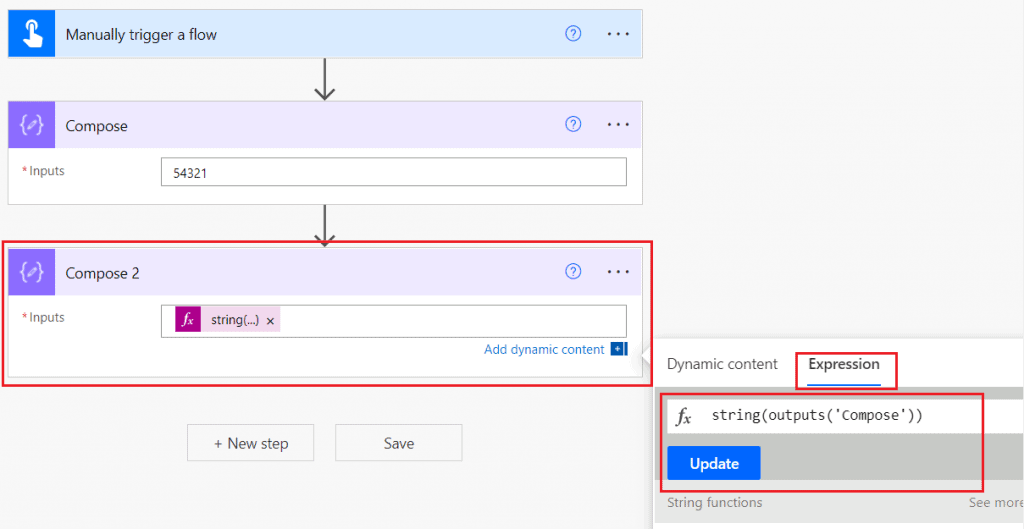The image size is (1024, 529).
Task: Select the Expression tab
Action: [844, 364]
